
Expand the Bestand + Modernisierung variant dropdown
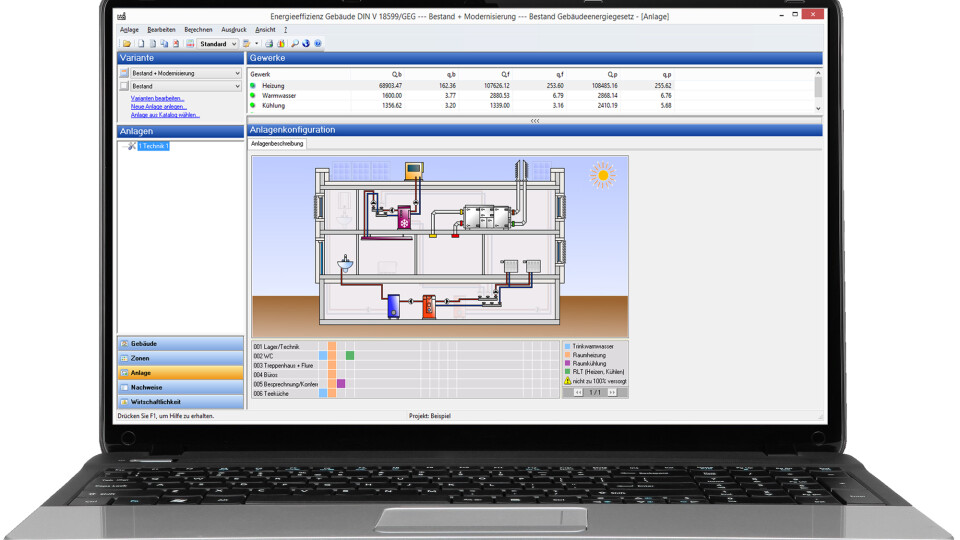pos(237,73)
